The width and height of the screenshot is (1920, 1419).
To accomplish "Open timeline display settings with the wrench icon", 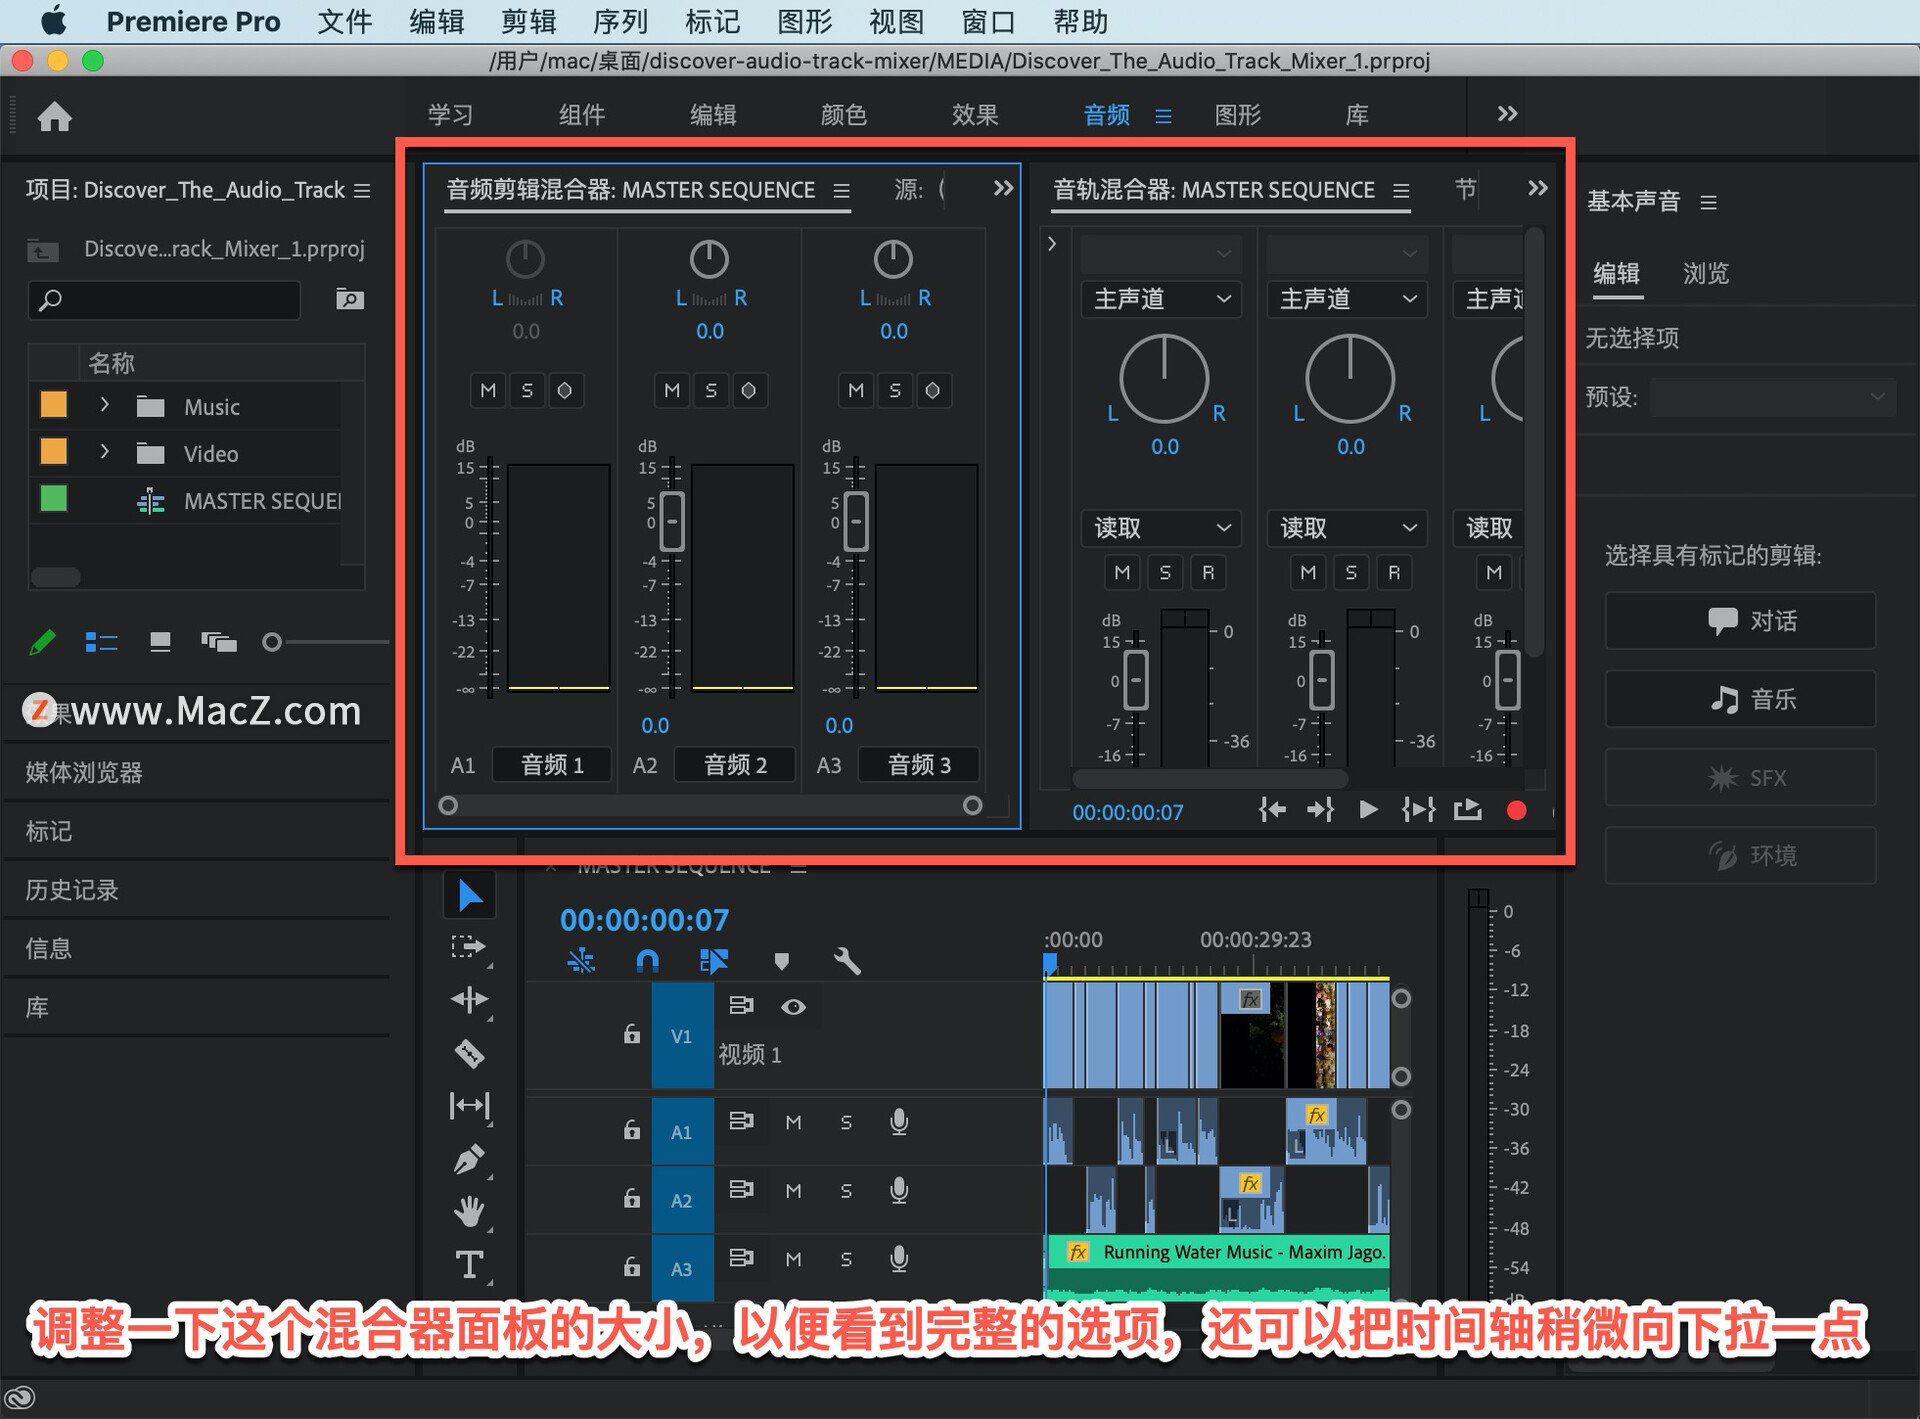I will click(847, 961).
